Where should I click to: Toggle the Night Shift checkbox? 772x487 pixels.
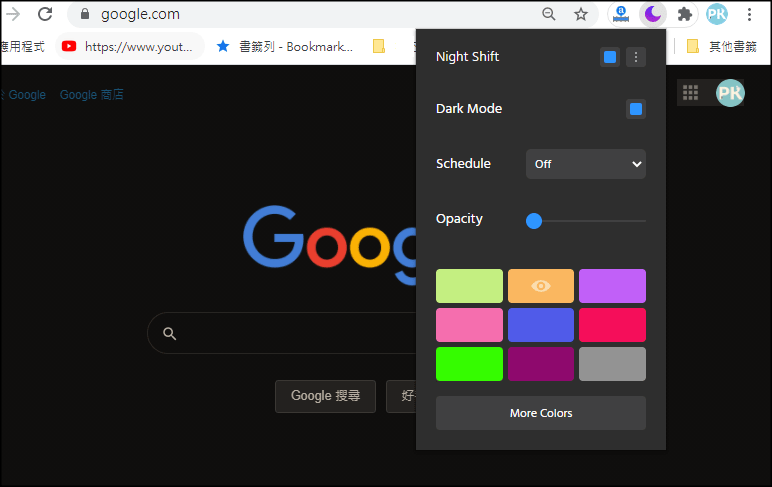[610, 57]
